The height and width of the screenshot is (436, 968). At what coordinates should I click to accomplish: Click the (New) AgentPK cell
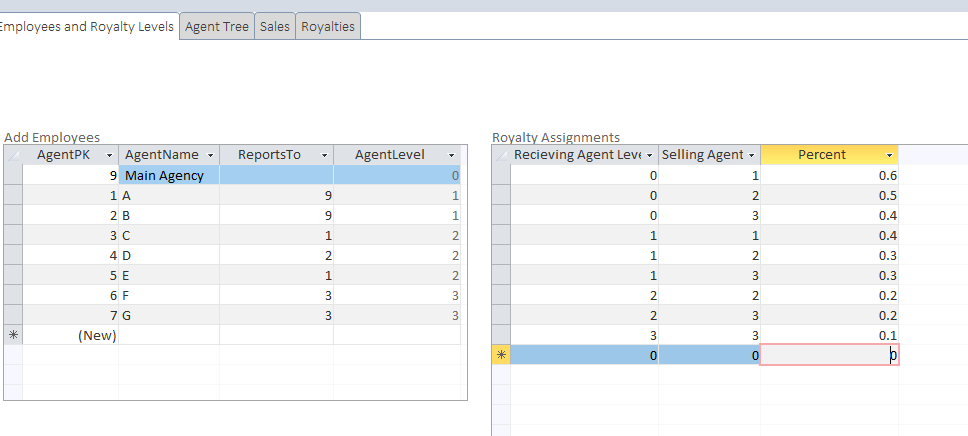[70, 335]
